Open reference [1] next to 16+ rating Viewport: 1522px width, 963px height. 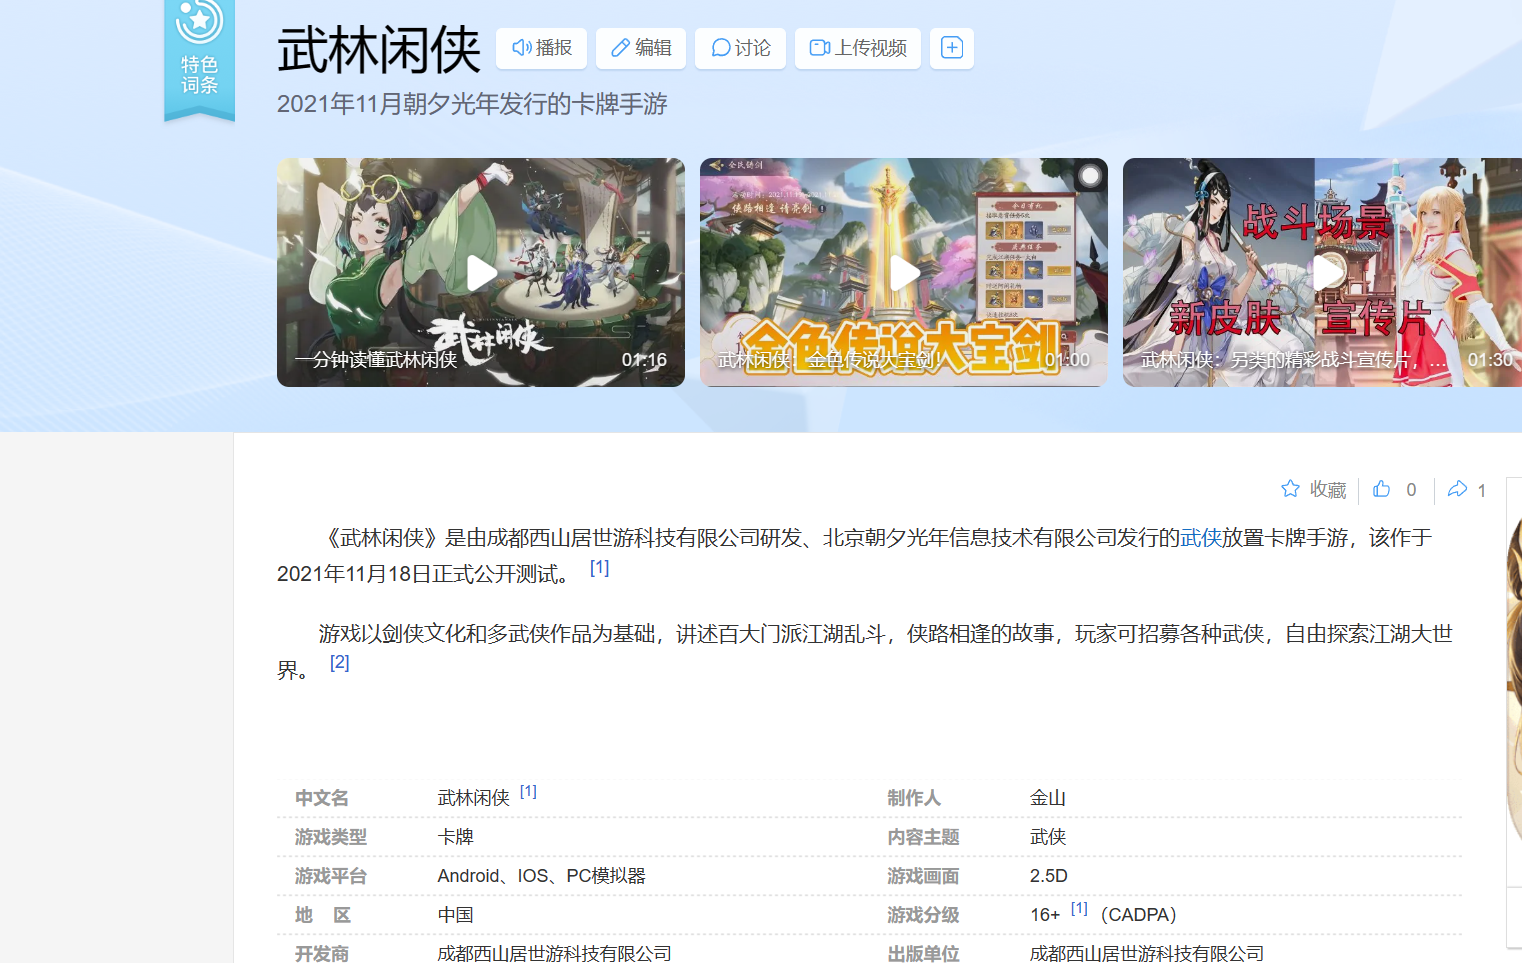click(x=1079, y=909)
